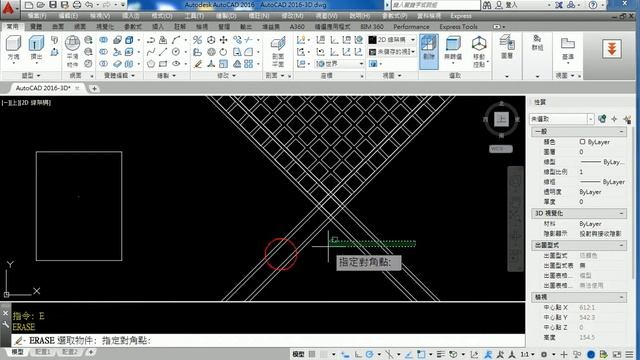Select the Extrude (擠出) tool
This screenshot has width=640, height=360.
(x=36, y=48)
